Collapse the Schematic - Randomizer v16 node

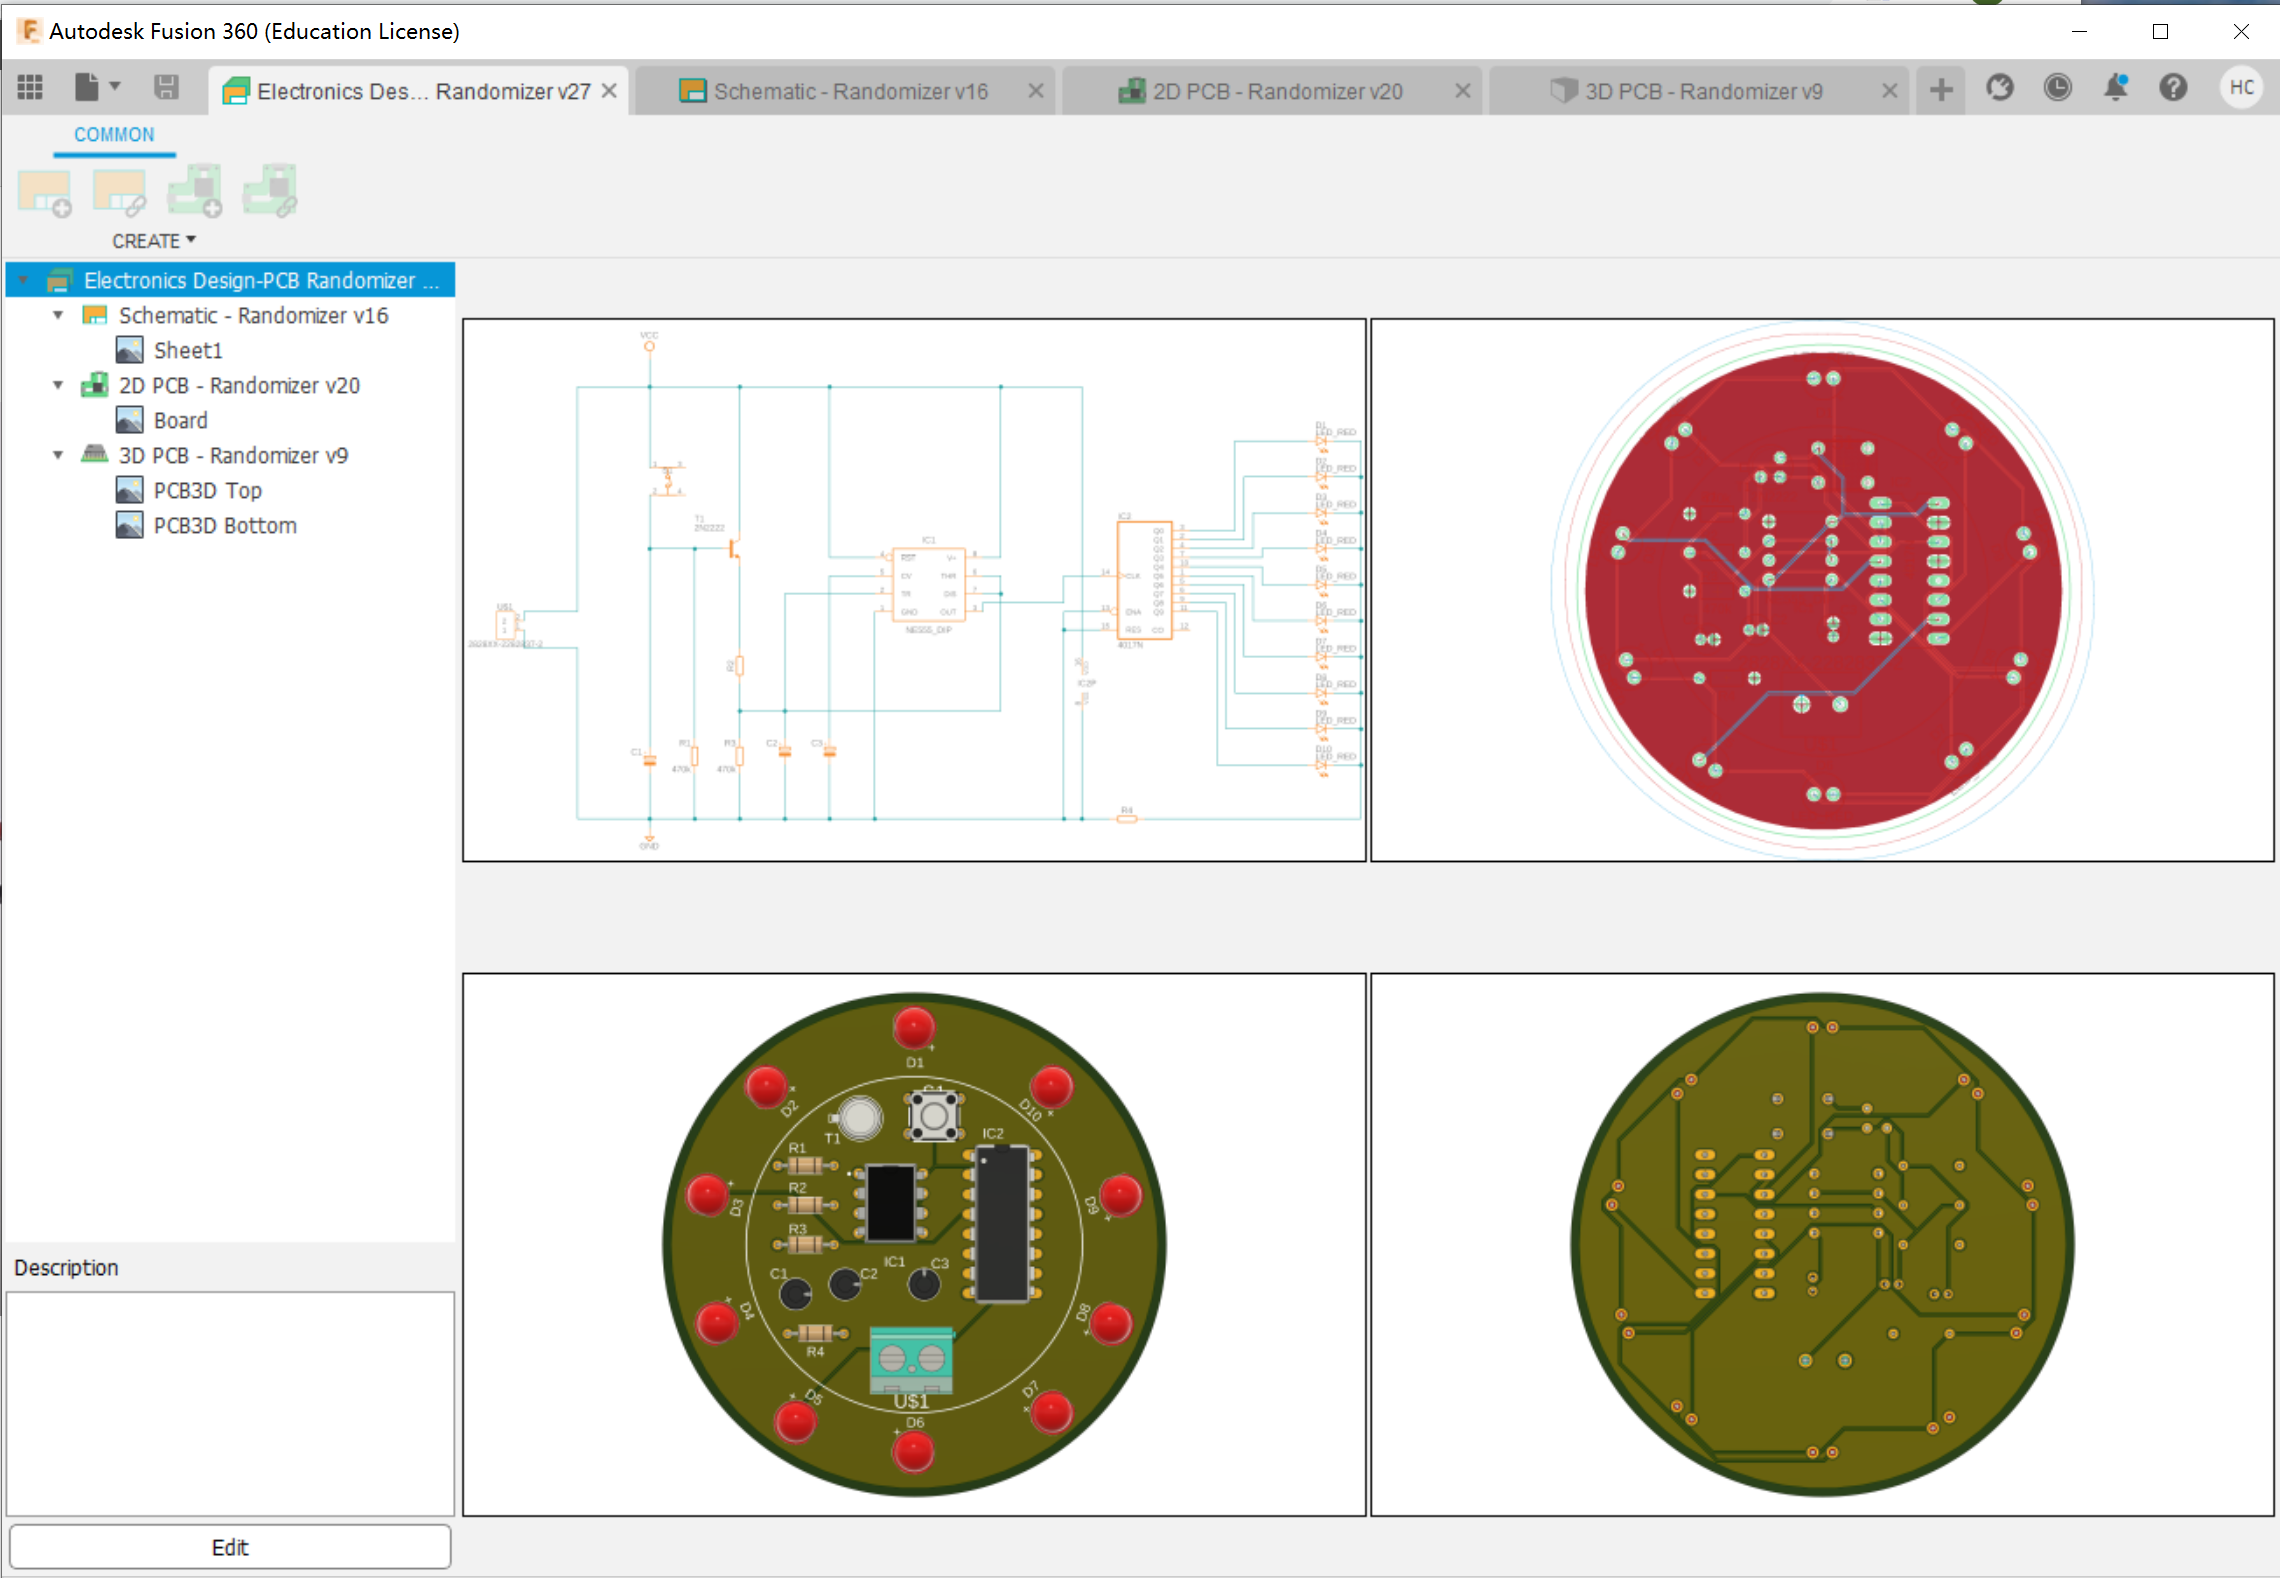(58, 315)
